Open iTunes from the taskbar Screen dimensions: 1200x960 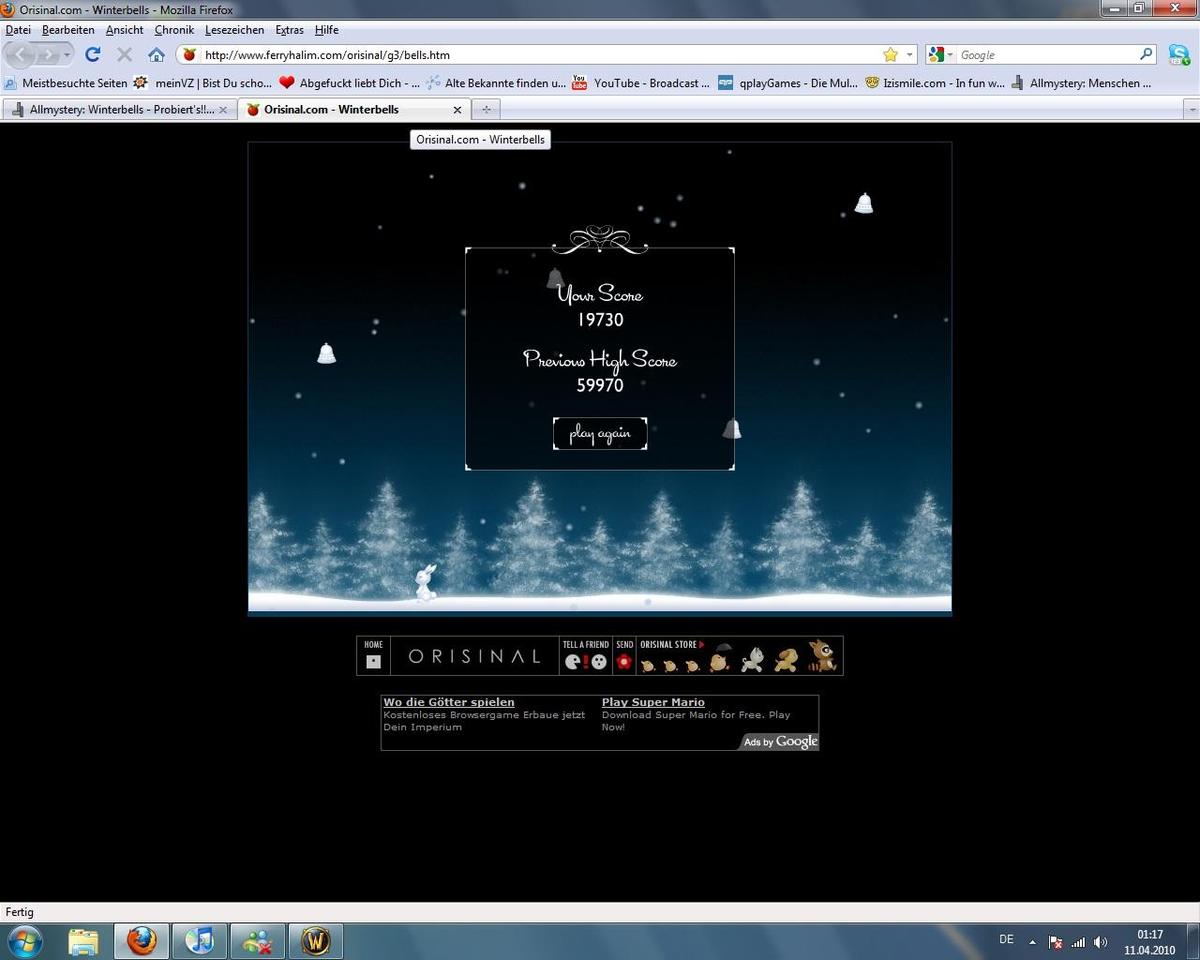pos(200,941)
